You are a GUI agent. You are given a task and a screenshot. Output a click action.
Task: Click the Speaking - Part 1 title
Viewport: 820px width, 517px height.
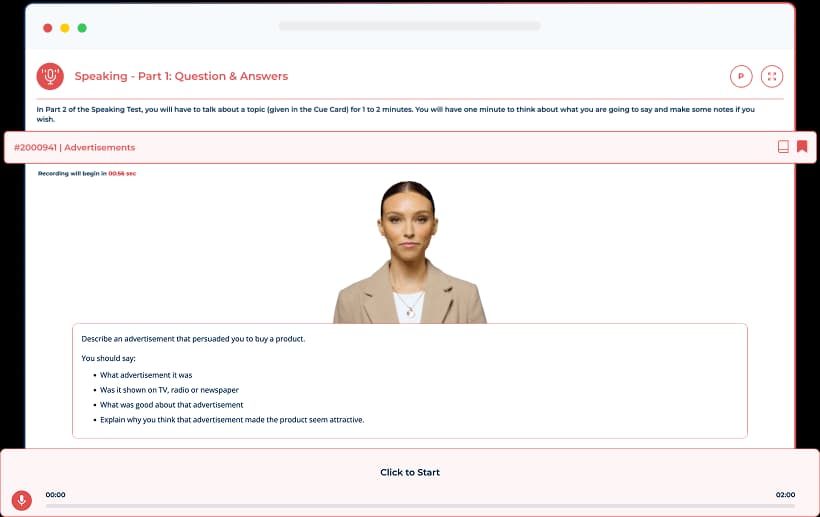point(181,76)
